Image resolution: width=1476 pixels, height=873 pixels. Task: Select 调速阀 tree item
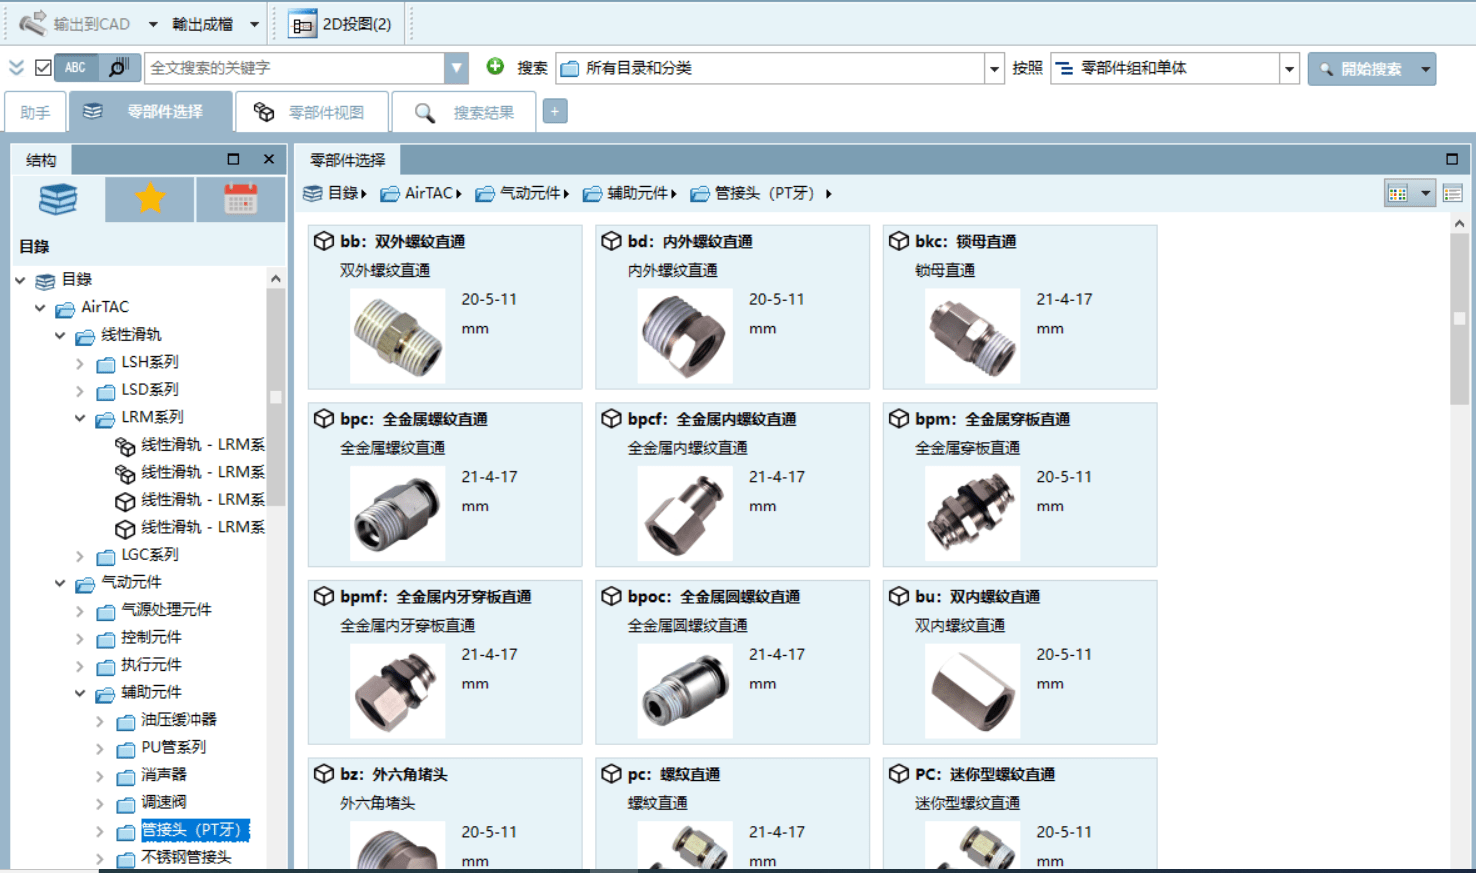pos(164,802)
